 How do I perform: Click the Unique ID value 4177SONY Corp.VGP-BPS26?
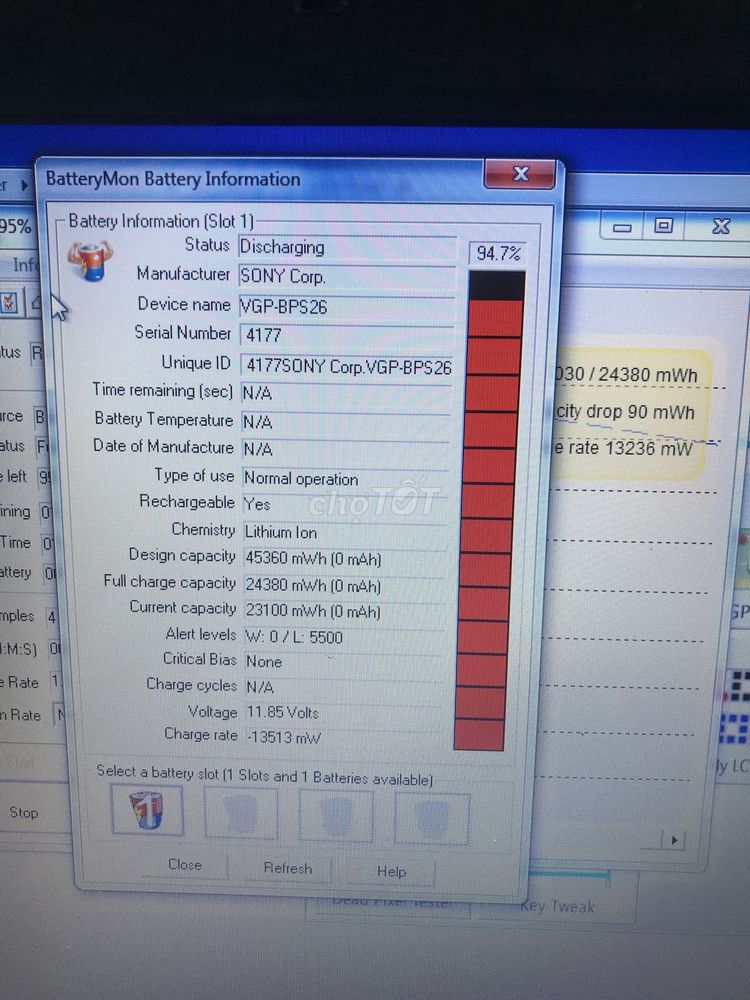click(347, 366)
